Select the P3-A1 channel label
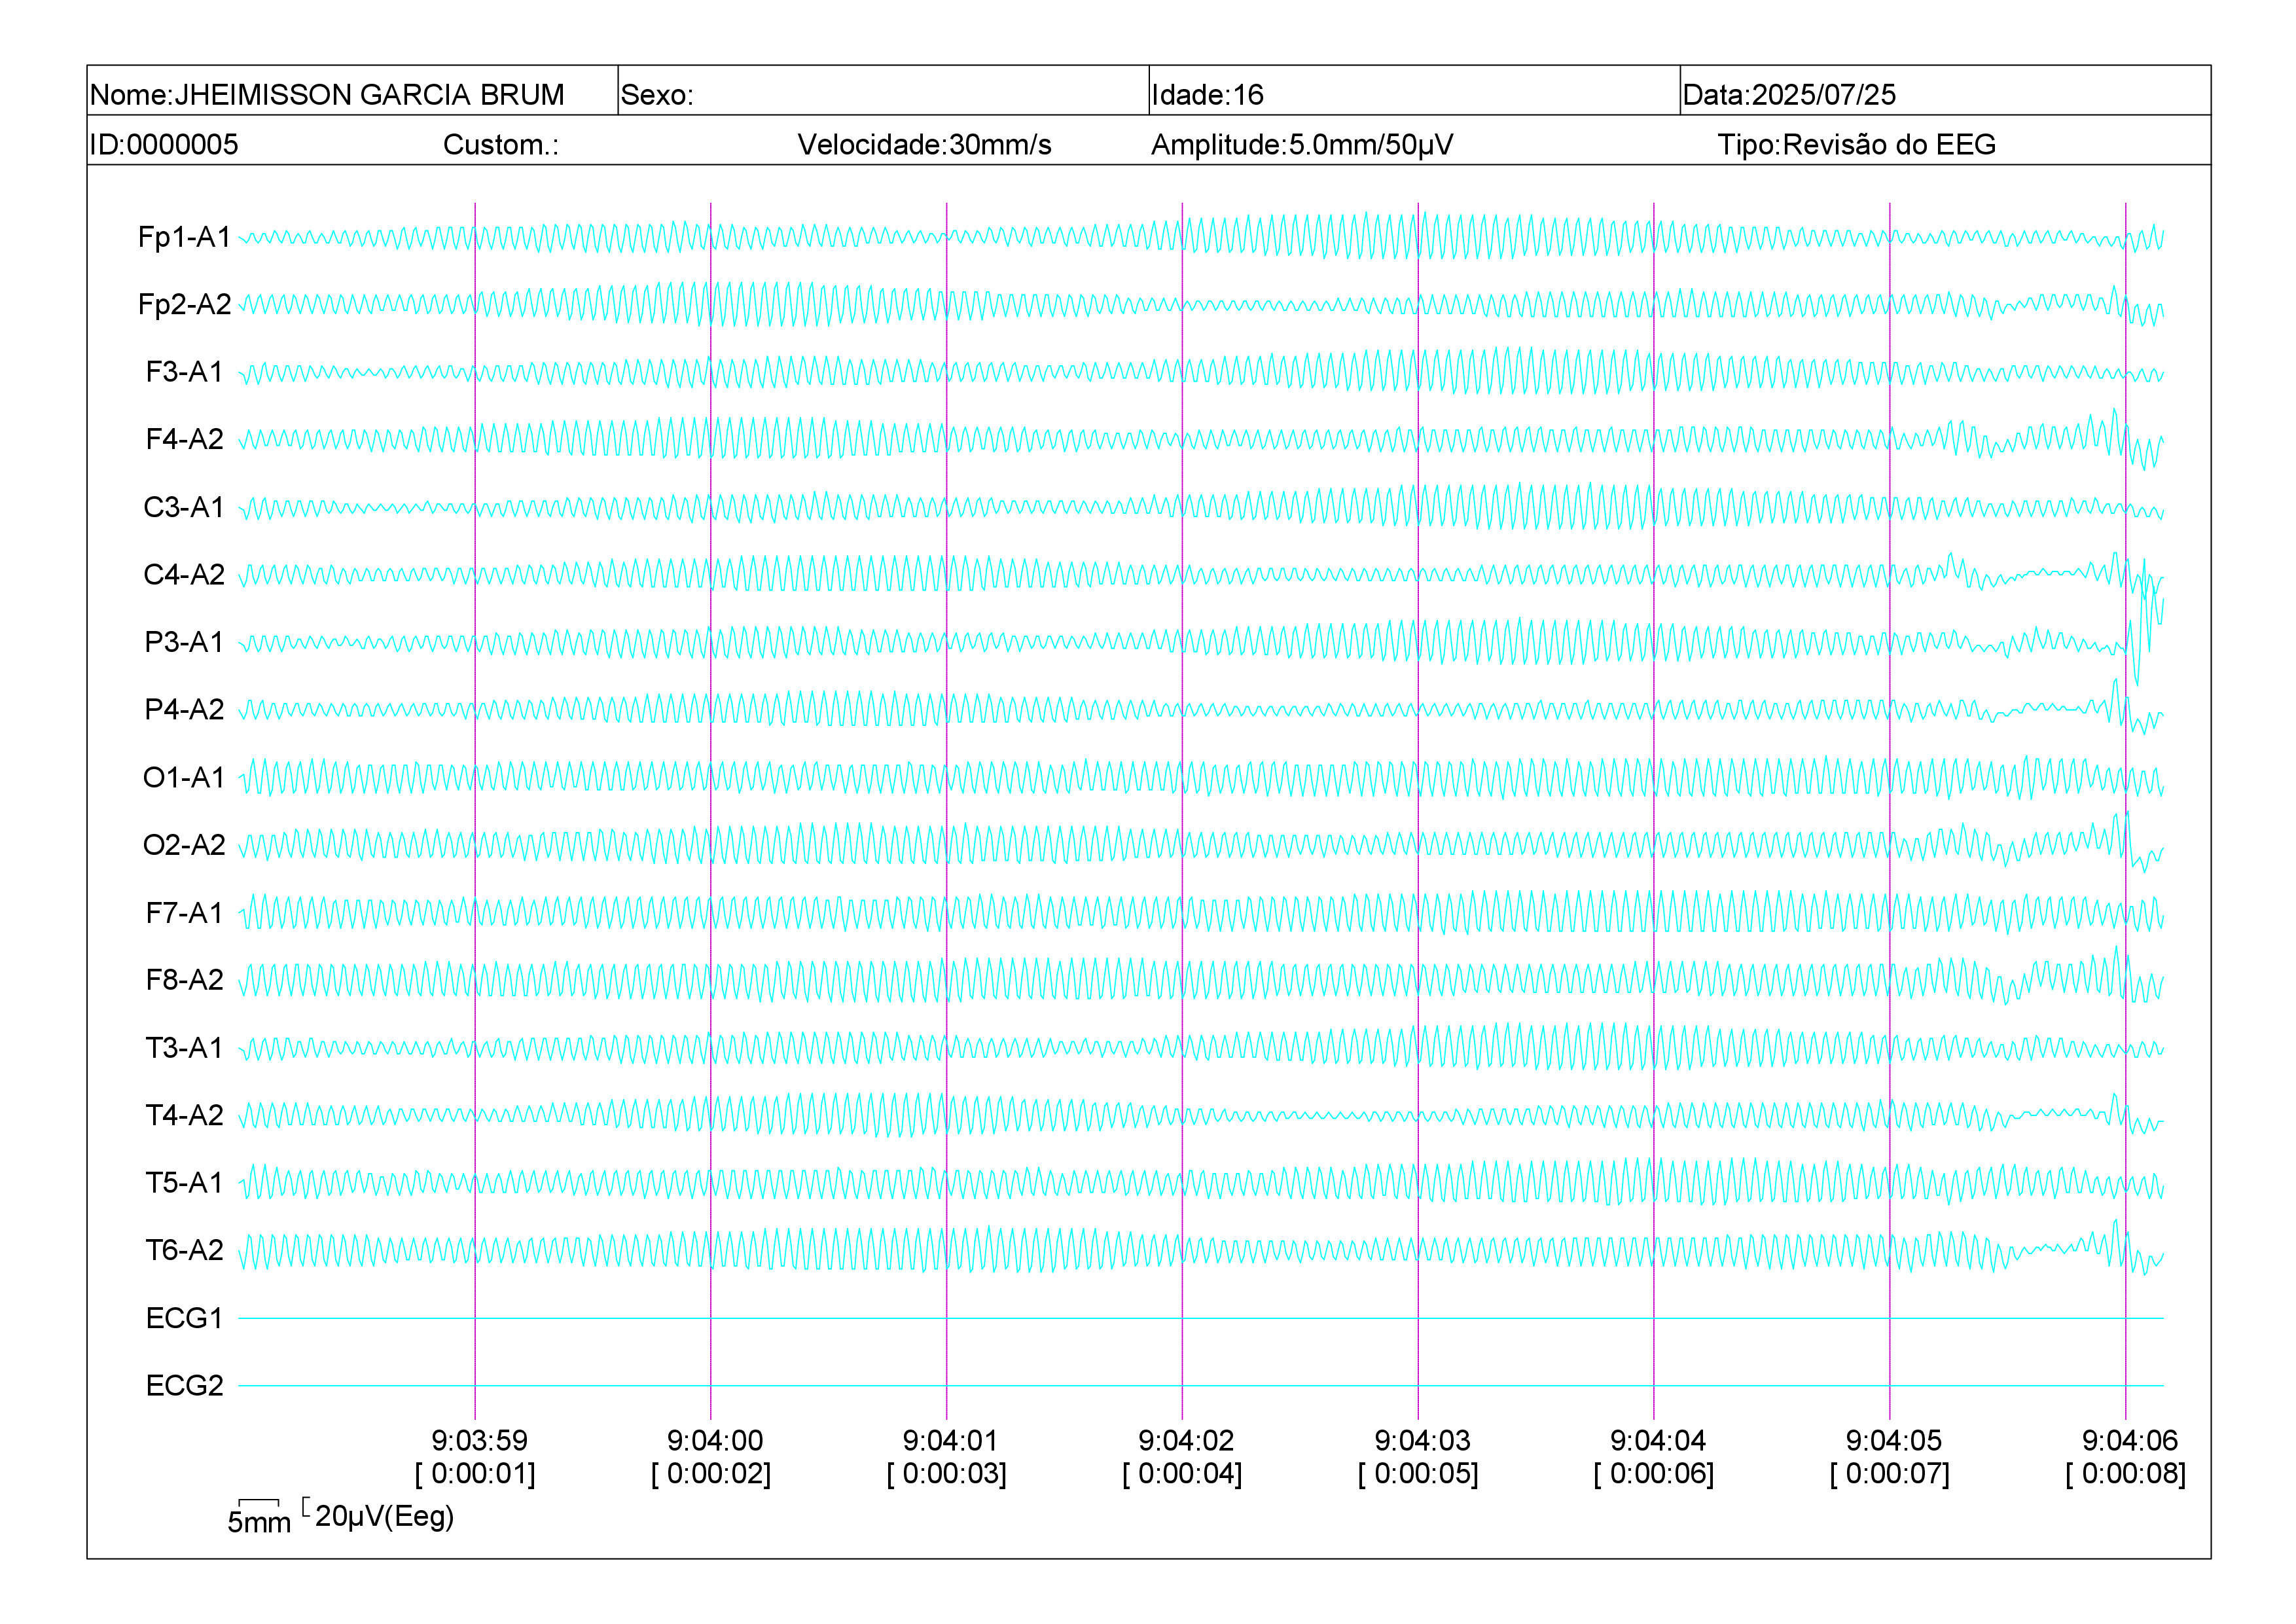Viewport: 2296px width, 1624px height. (184, 642)
